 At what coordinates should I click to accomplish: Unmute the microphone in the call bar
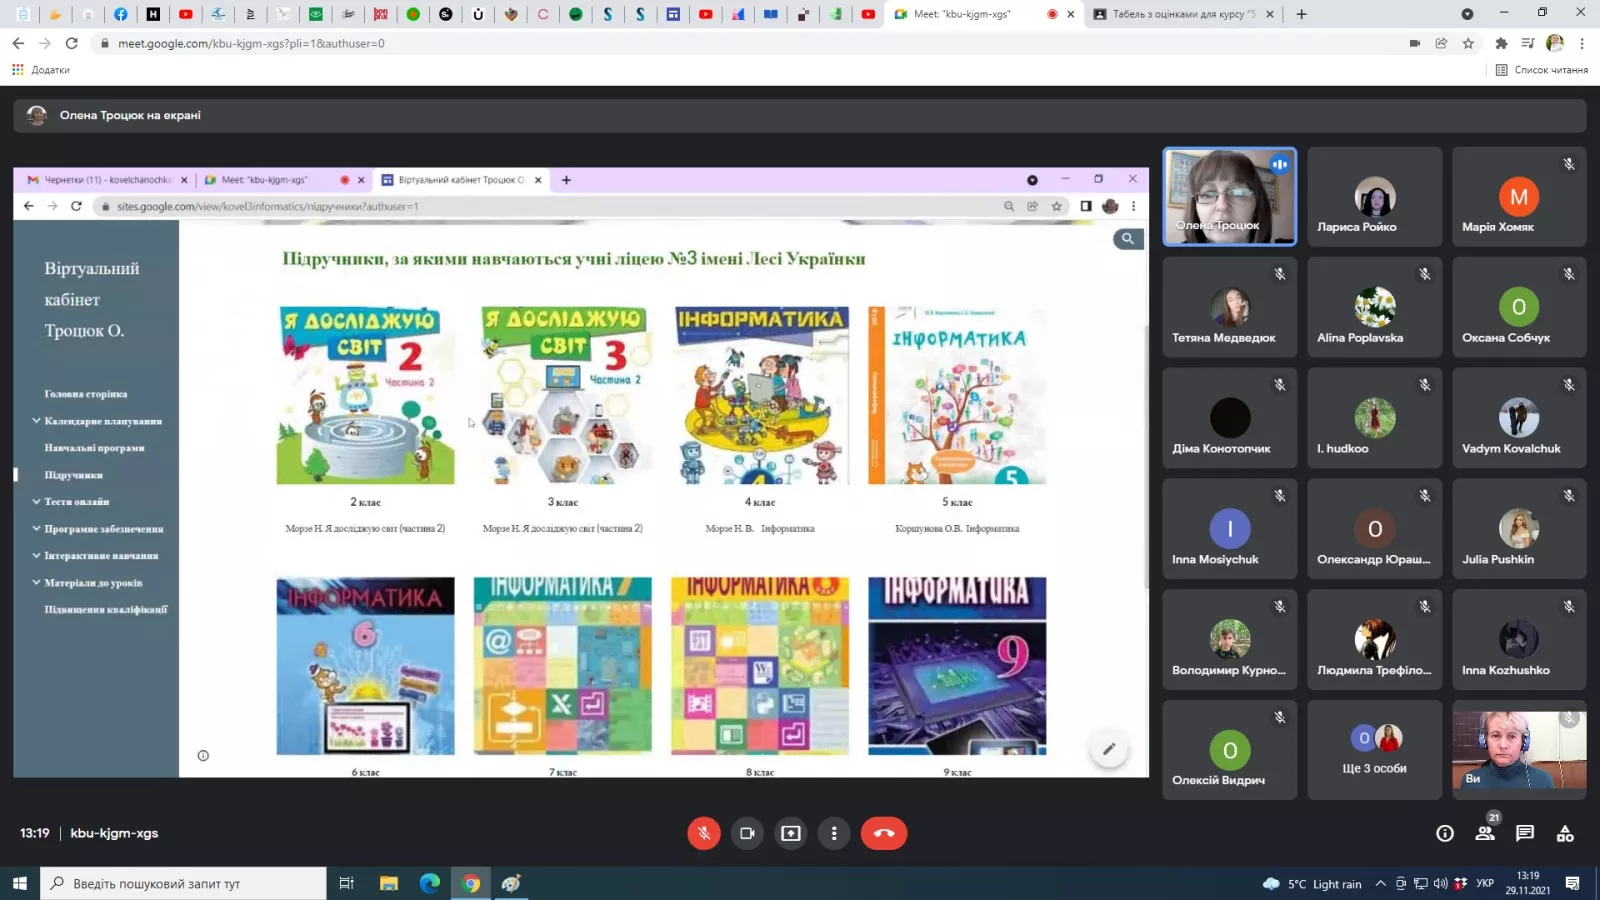tap(704, 833)
